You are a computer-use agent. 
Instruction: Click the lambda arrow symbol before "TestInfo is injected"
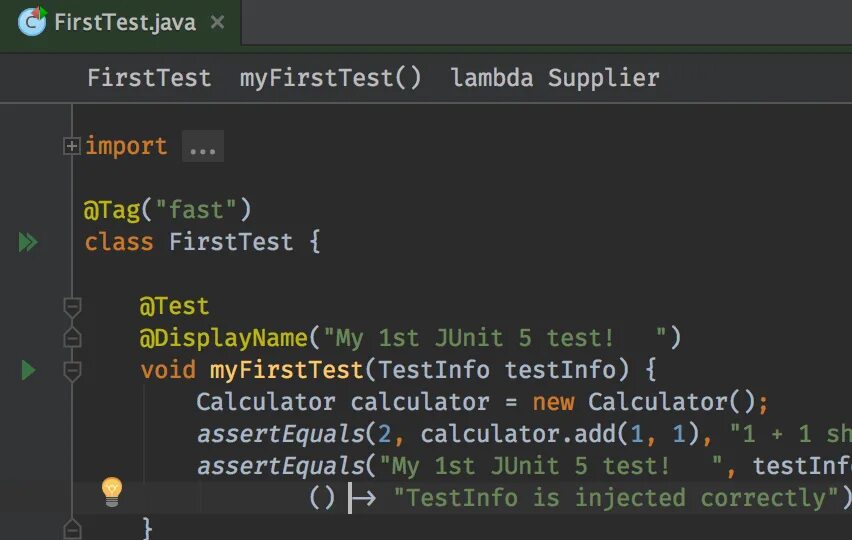tap(361, 498)
